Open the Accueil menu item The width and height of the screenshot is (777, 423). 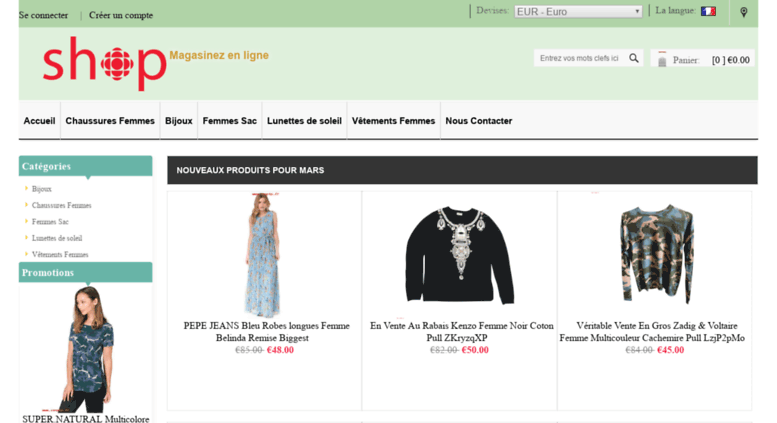click(39, 121)
